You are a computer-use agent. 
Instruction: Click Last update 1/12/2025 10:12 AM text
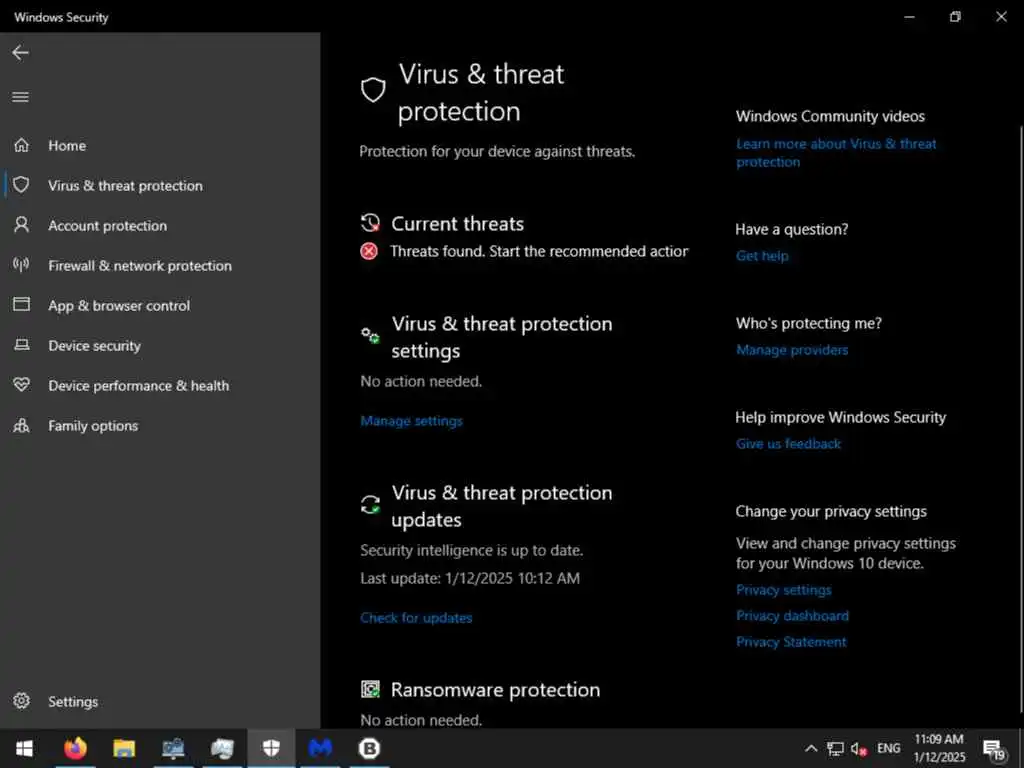pos(470,579)
